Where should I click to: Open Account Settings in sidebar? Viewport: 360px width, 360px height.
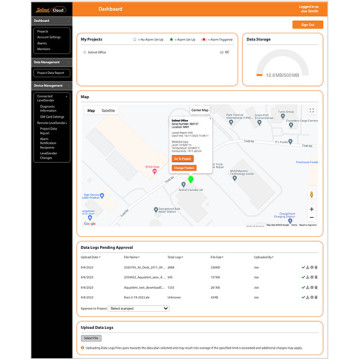(x=49, y=37)
